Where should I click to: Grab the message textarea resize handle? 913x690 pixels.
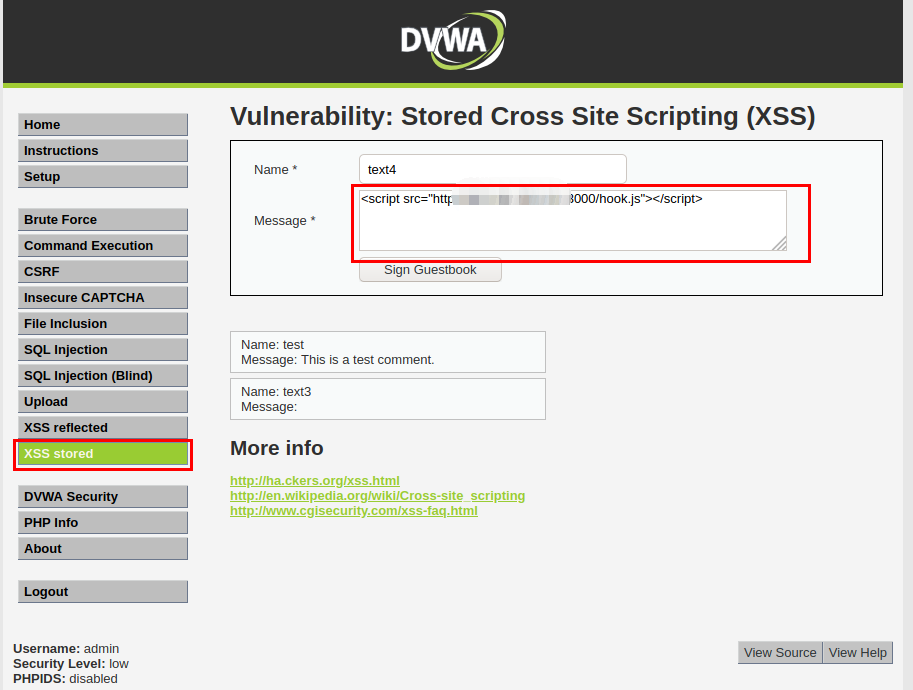780,243
